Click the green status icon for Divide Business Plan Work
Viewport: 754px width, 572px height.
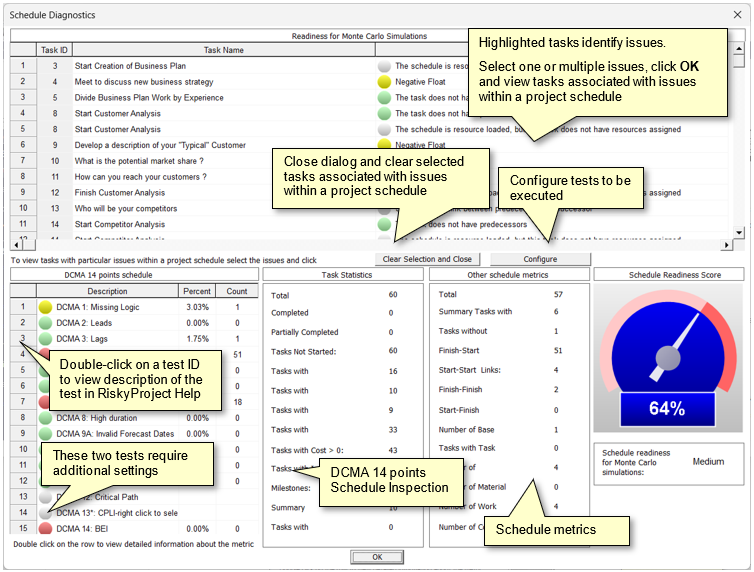click(x=384, y=98)
